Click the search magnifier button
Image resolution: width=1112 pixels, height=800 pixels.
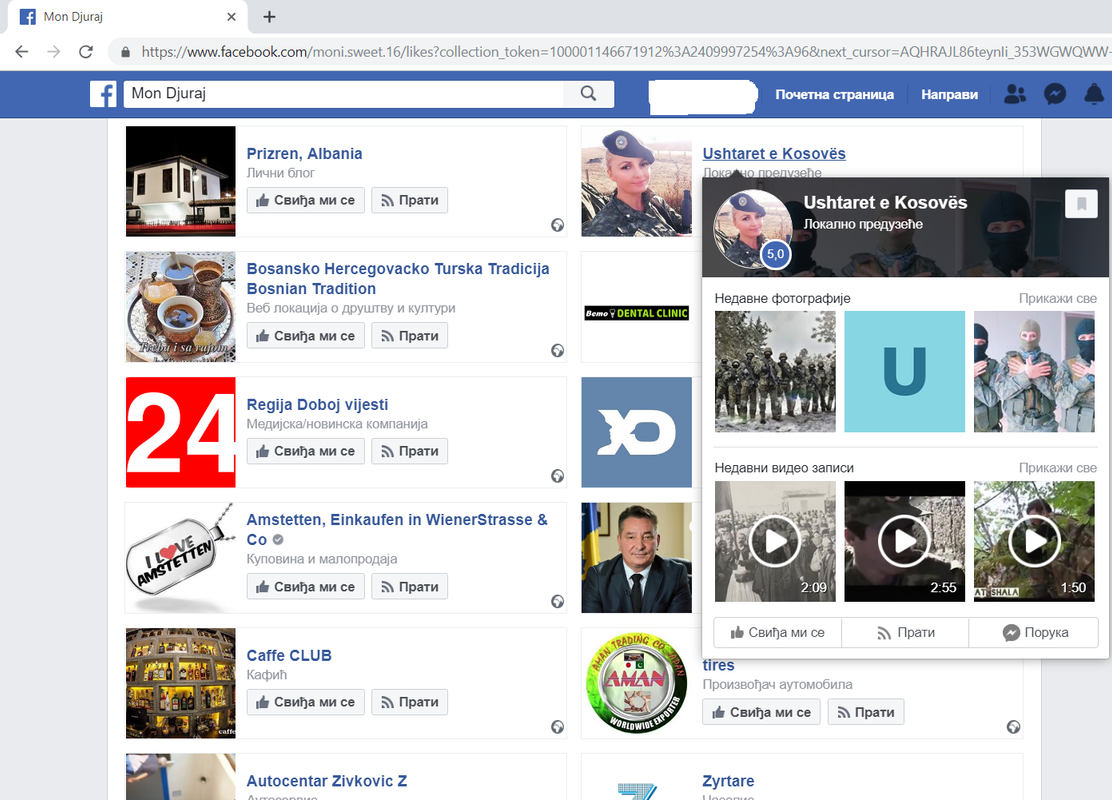coord(588,94)
